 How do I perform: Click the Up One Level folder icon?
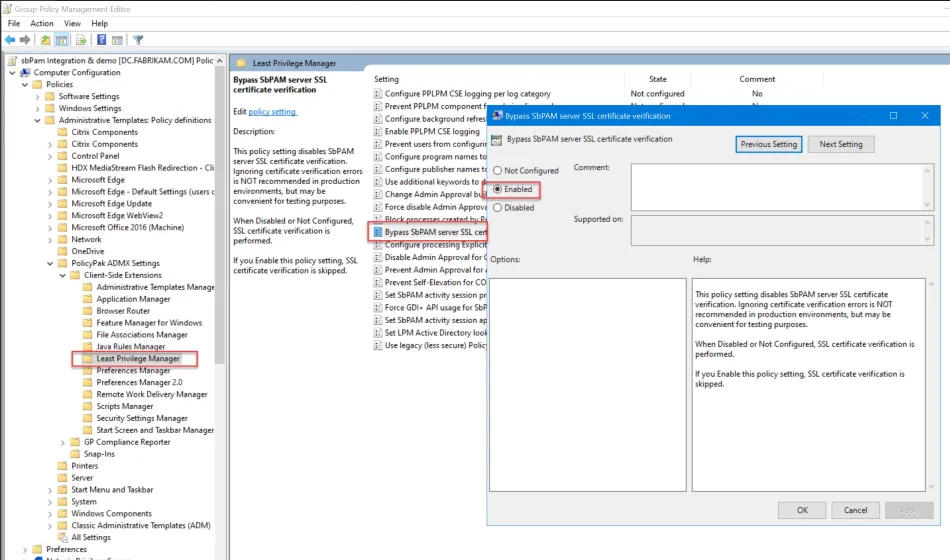(x=46, y=40)
